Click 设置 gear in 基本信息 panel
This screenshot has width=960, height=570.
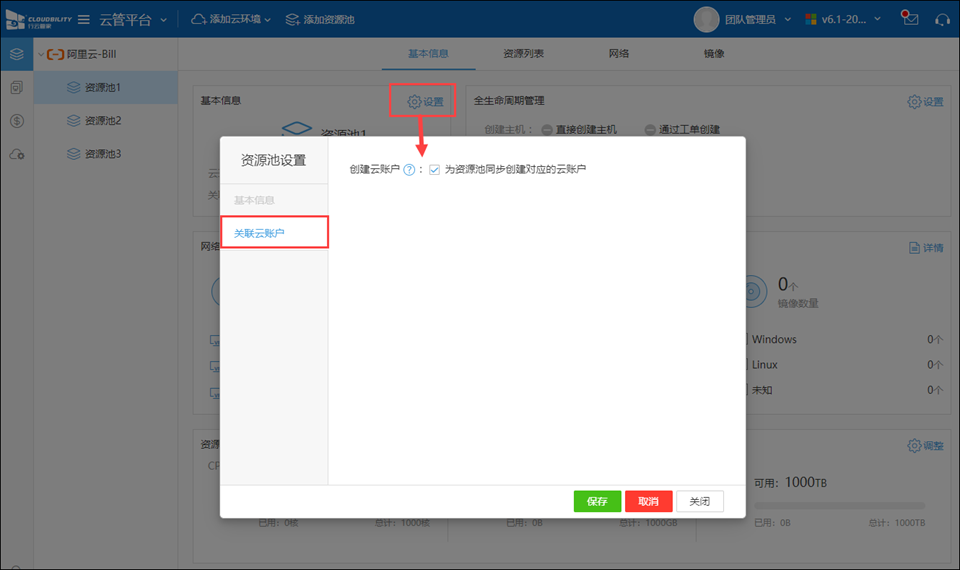click(x=426, y=102)
